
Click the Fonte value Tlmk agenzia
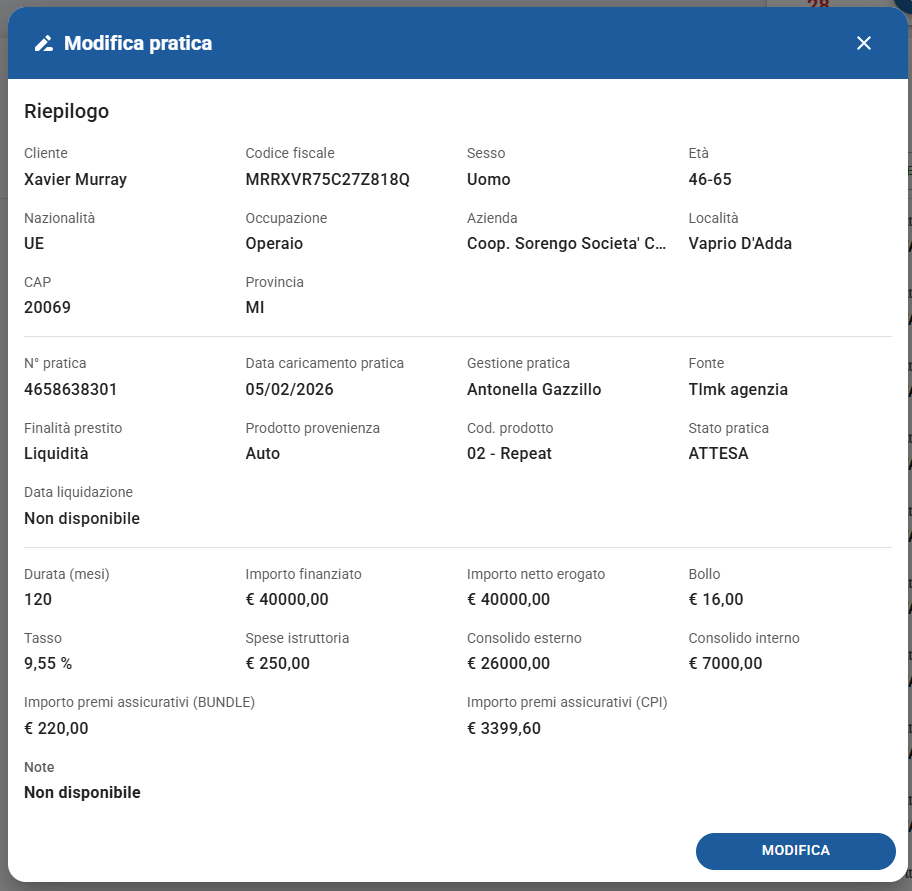coord(738,390)
